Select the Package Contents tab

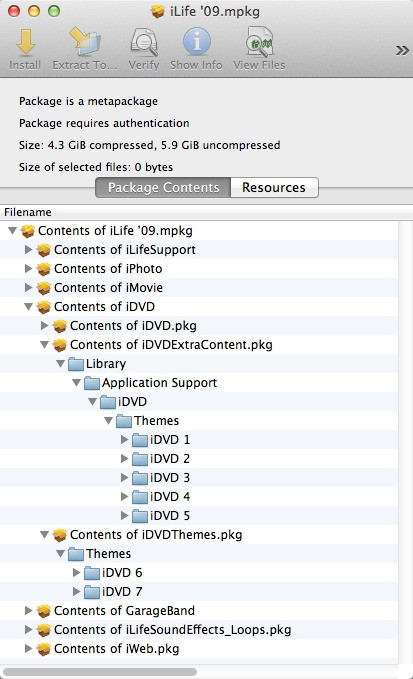click(163, 188)
